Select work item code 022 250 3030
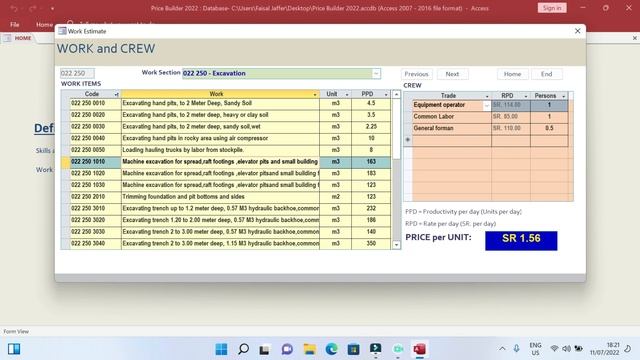The height and width of the screenshot is (360, 640). 95,232
